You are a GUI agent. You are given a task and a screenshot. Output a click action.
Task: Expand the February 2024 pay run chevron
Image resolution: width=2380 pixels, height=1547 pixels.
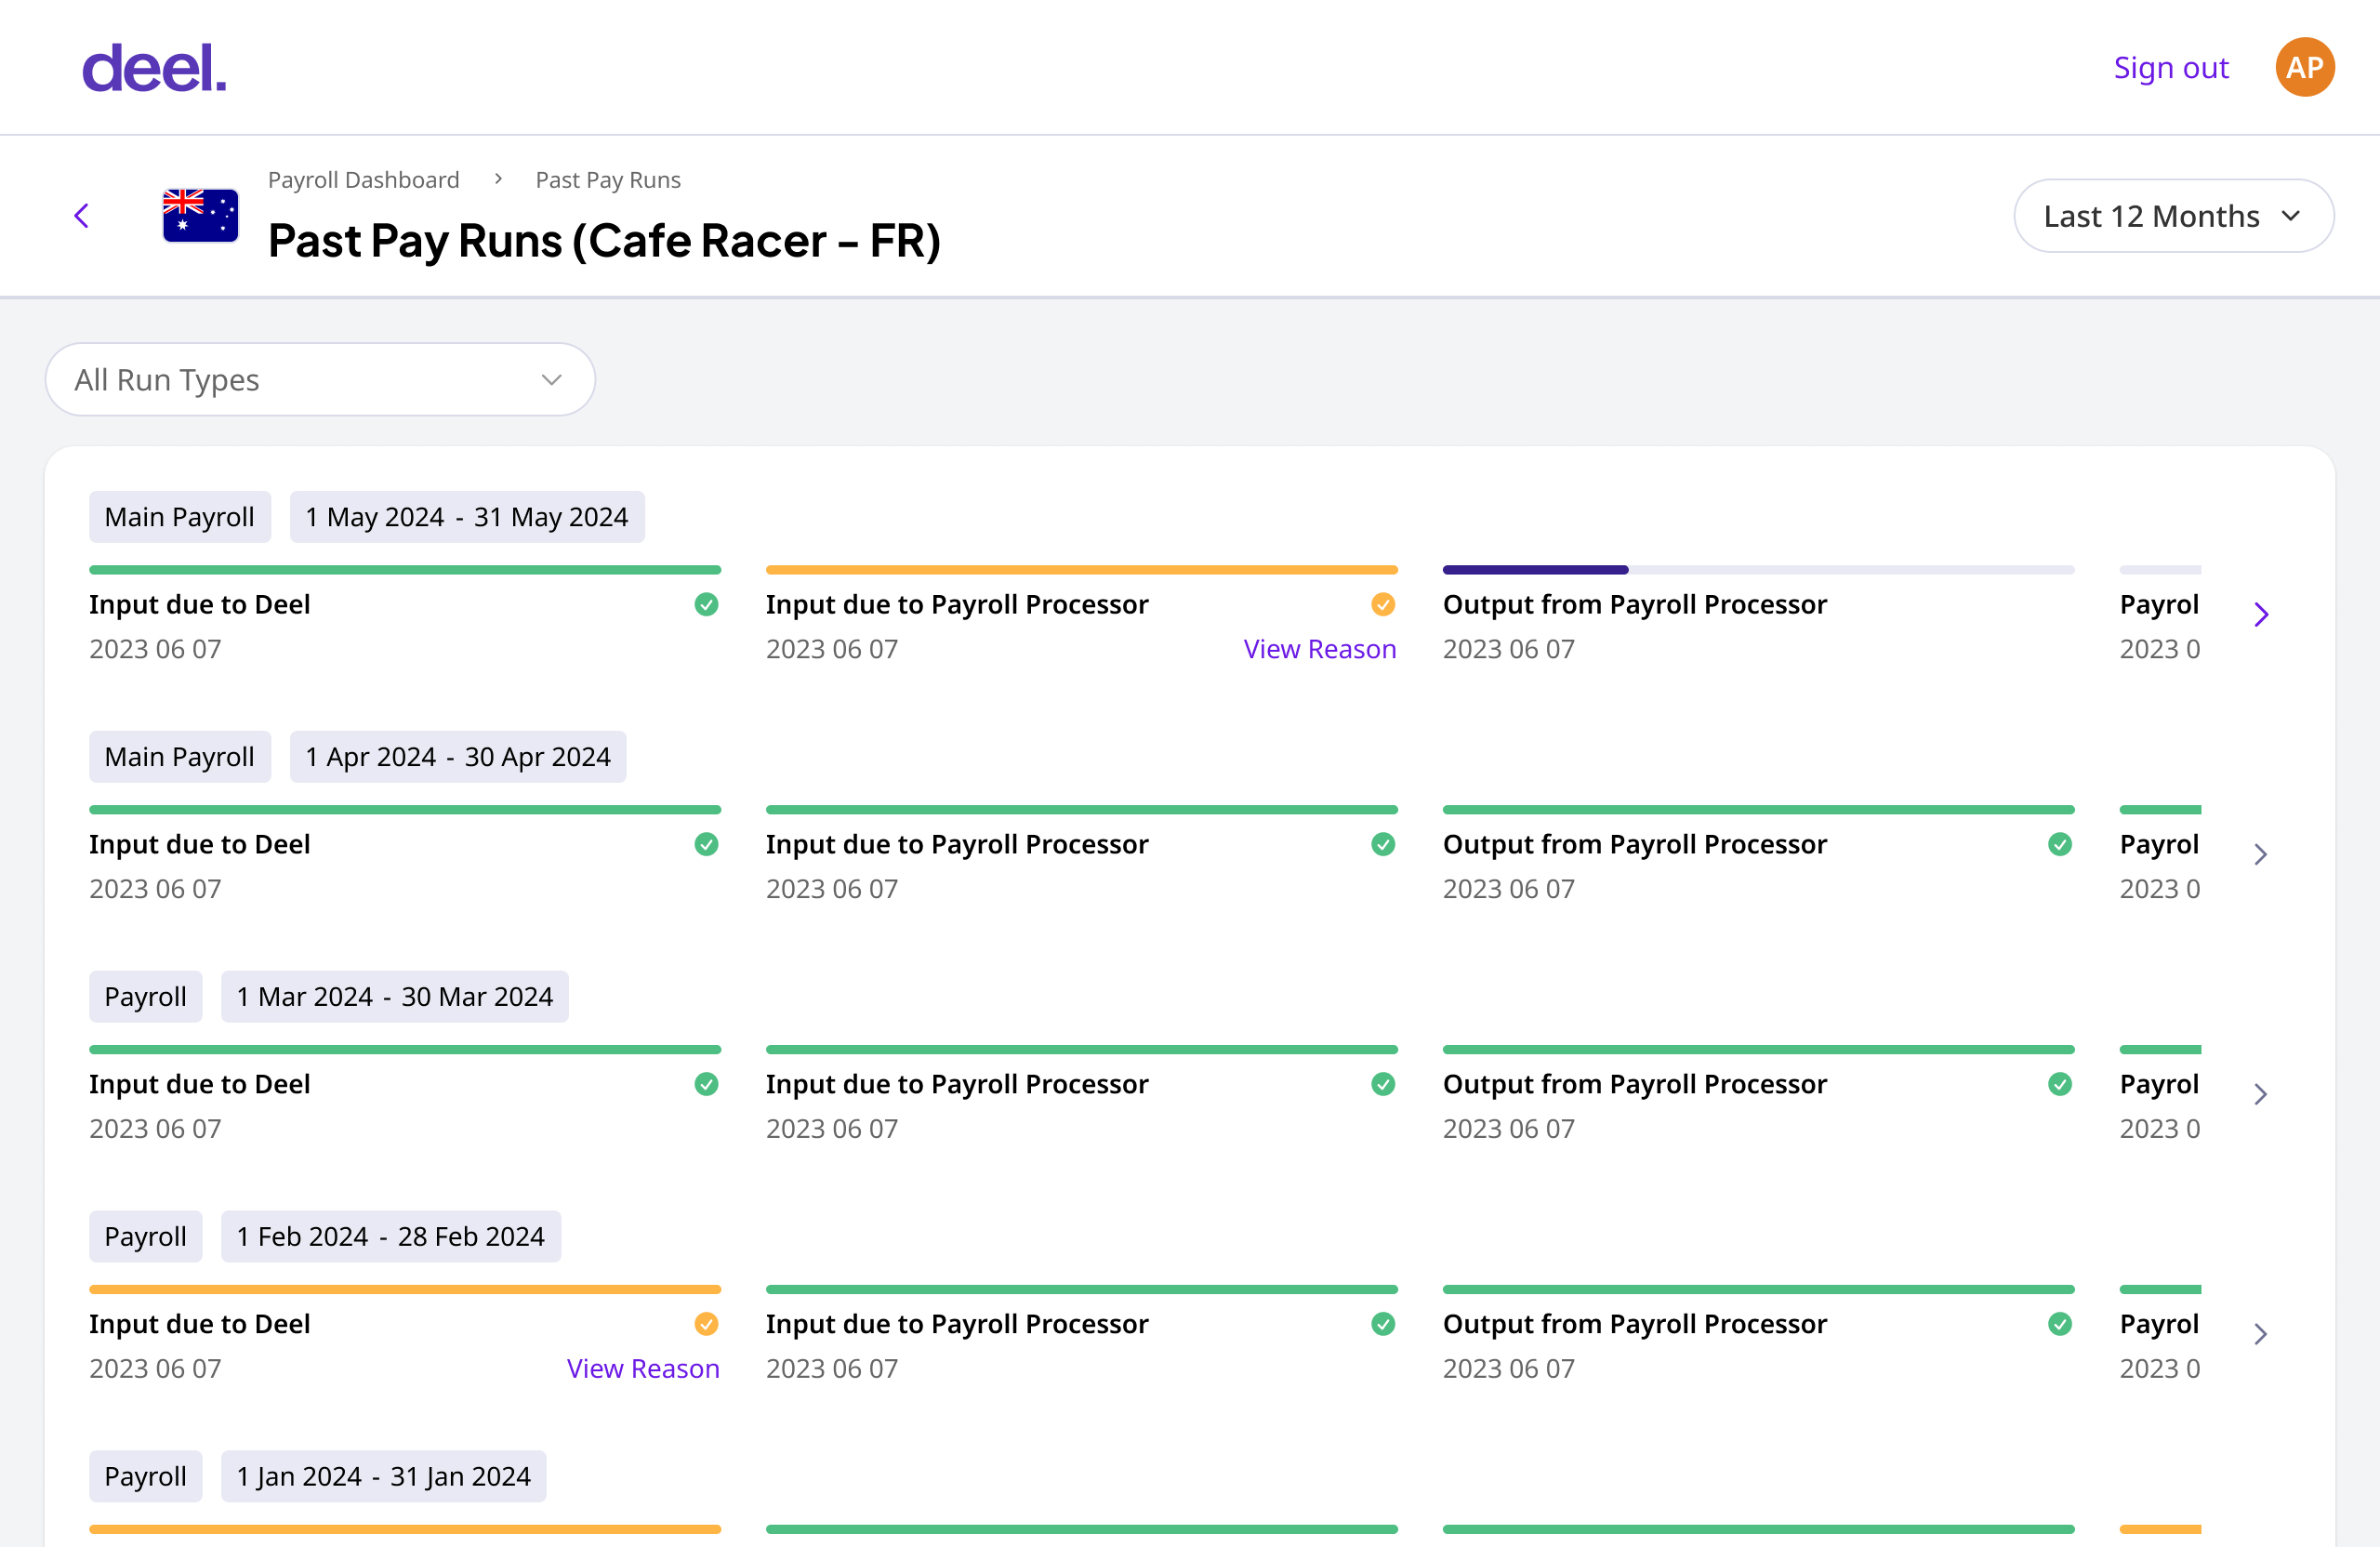click(x=2261, y=1334)
